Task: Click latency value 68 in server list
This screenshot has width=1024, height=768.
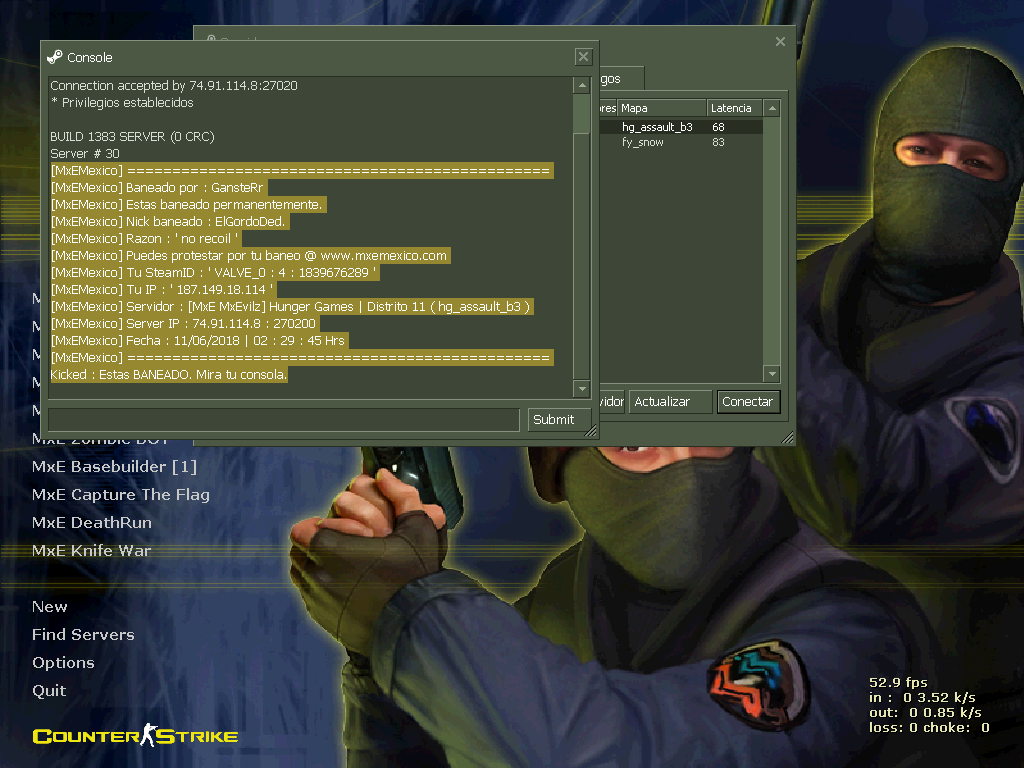Action: 718,127
